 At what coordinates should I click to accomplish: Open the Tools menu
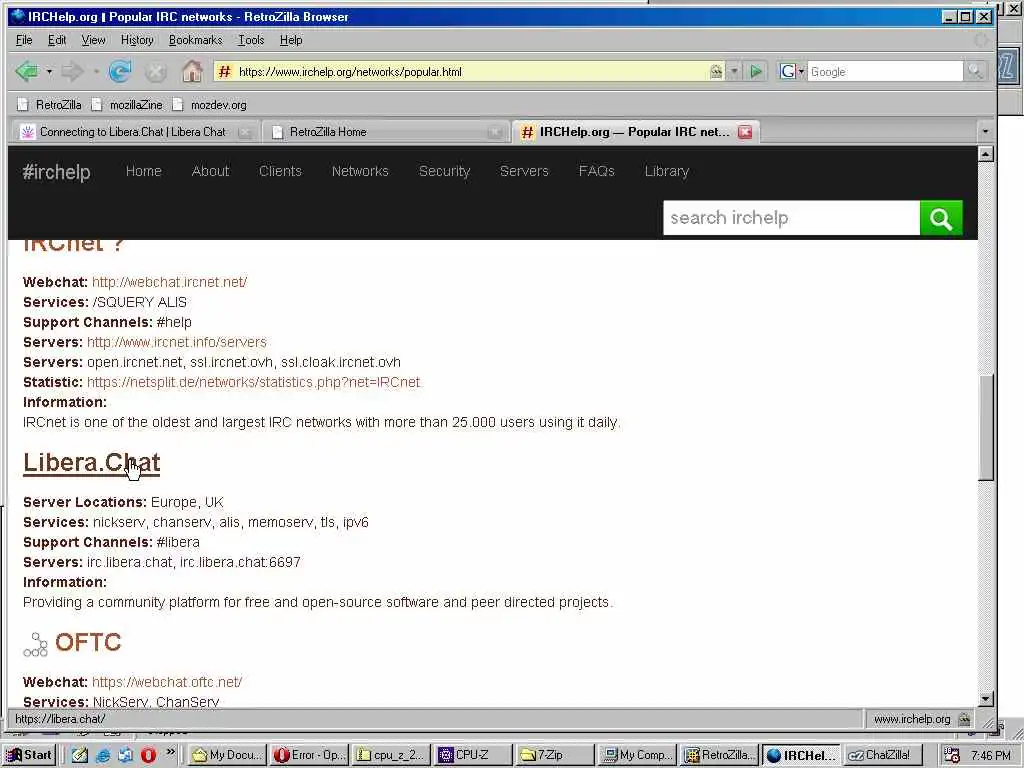point(251,40)
